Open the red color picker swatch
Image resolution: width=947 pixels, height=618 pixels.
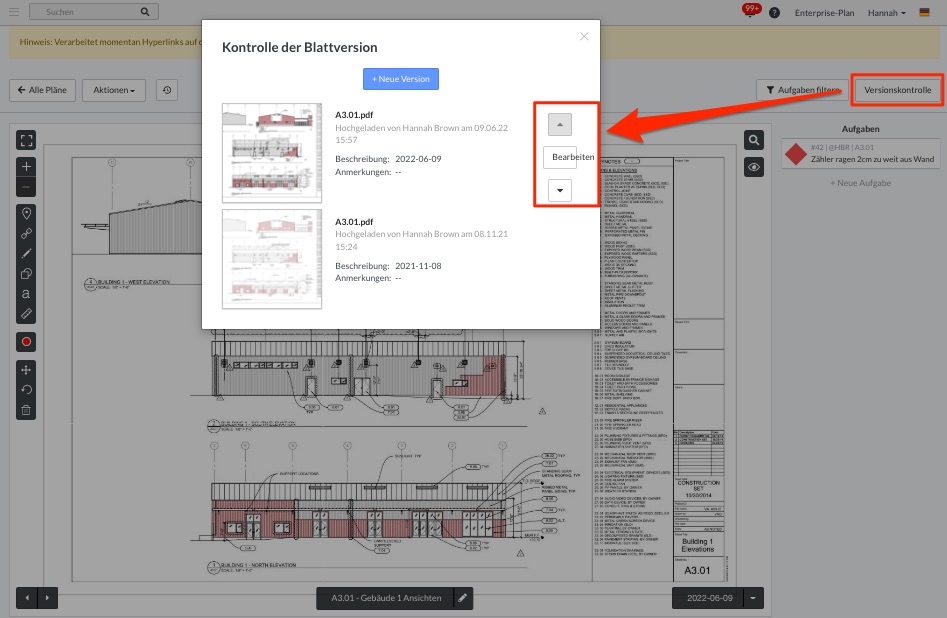tap(26, 342)
